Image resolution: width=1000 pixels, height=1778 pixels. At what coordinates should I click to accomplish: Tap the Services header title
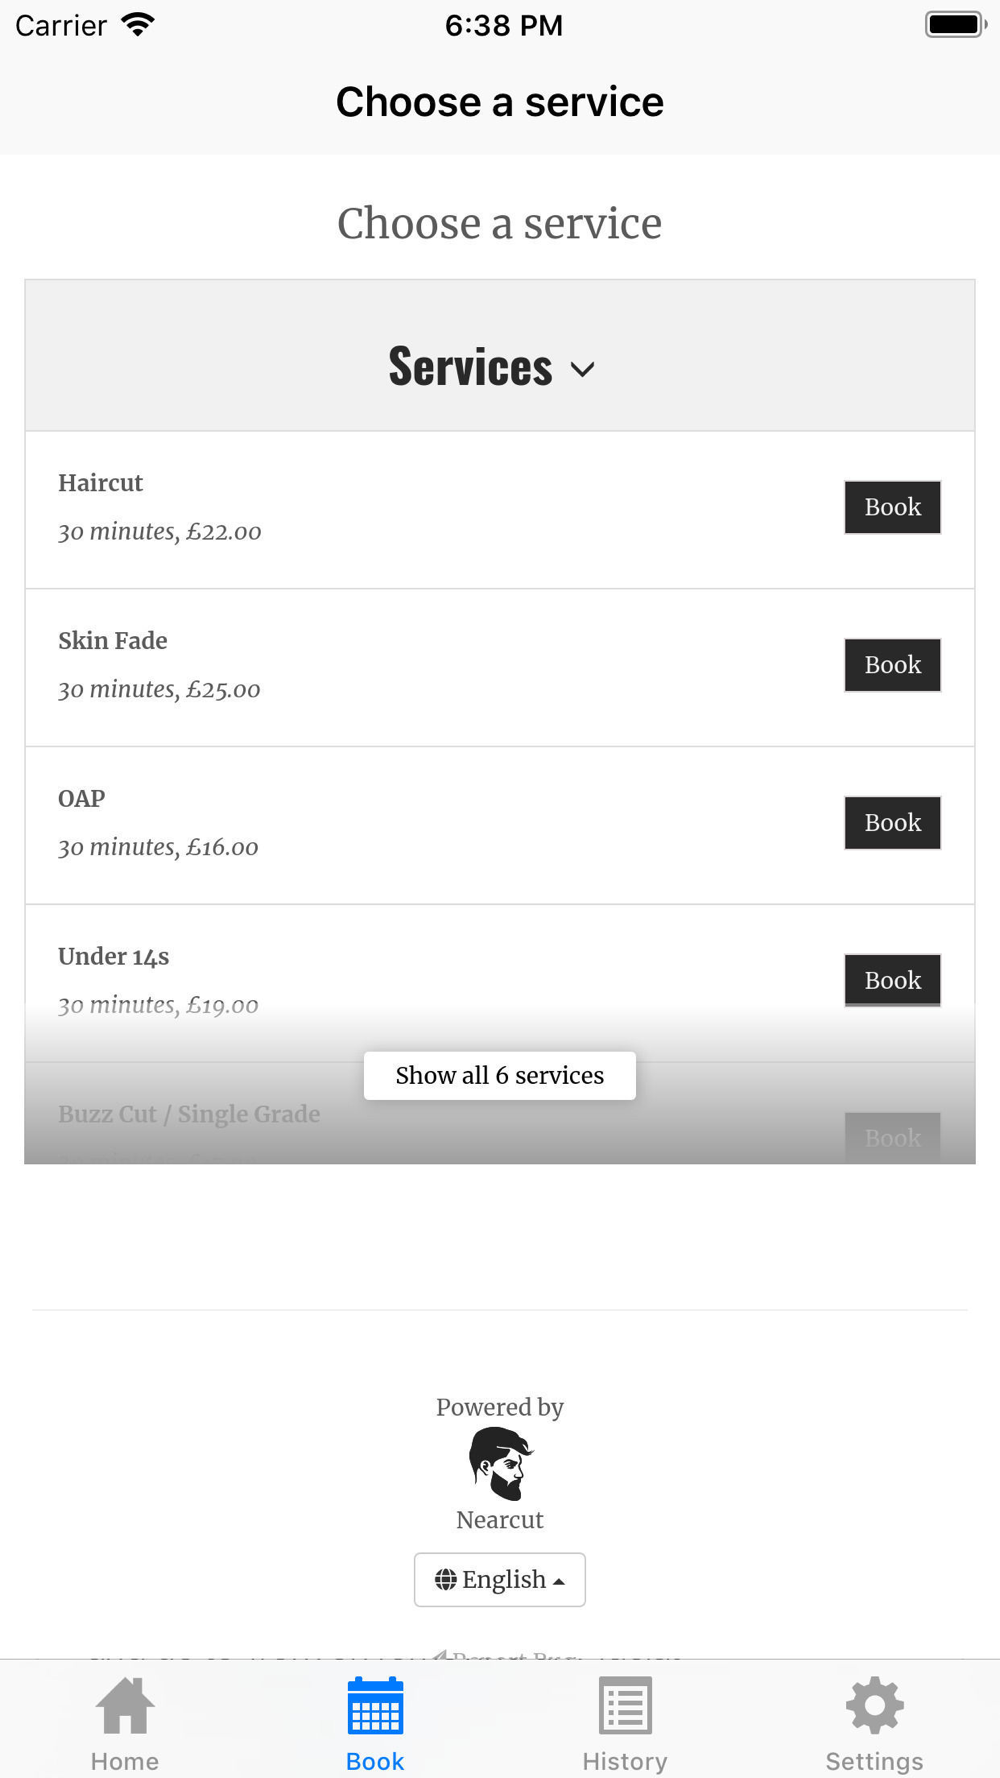click(470, 366)
